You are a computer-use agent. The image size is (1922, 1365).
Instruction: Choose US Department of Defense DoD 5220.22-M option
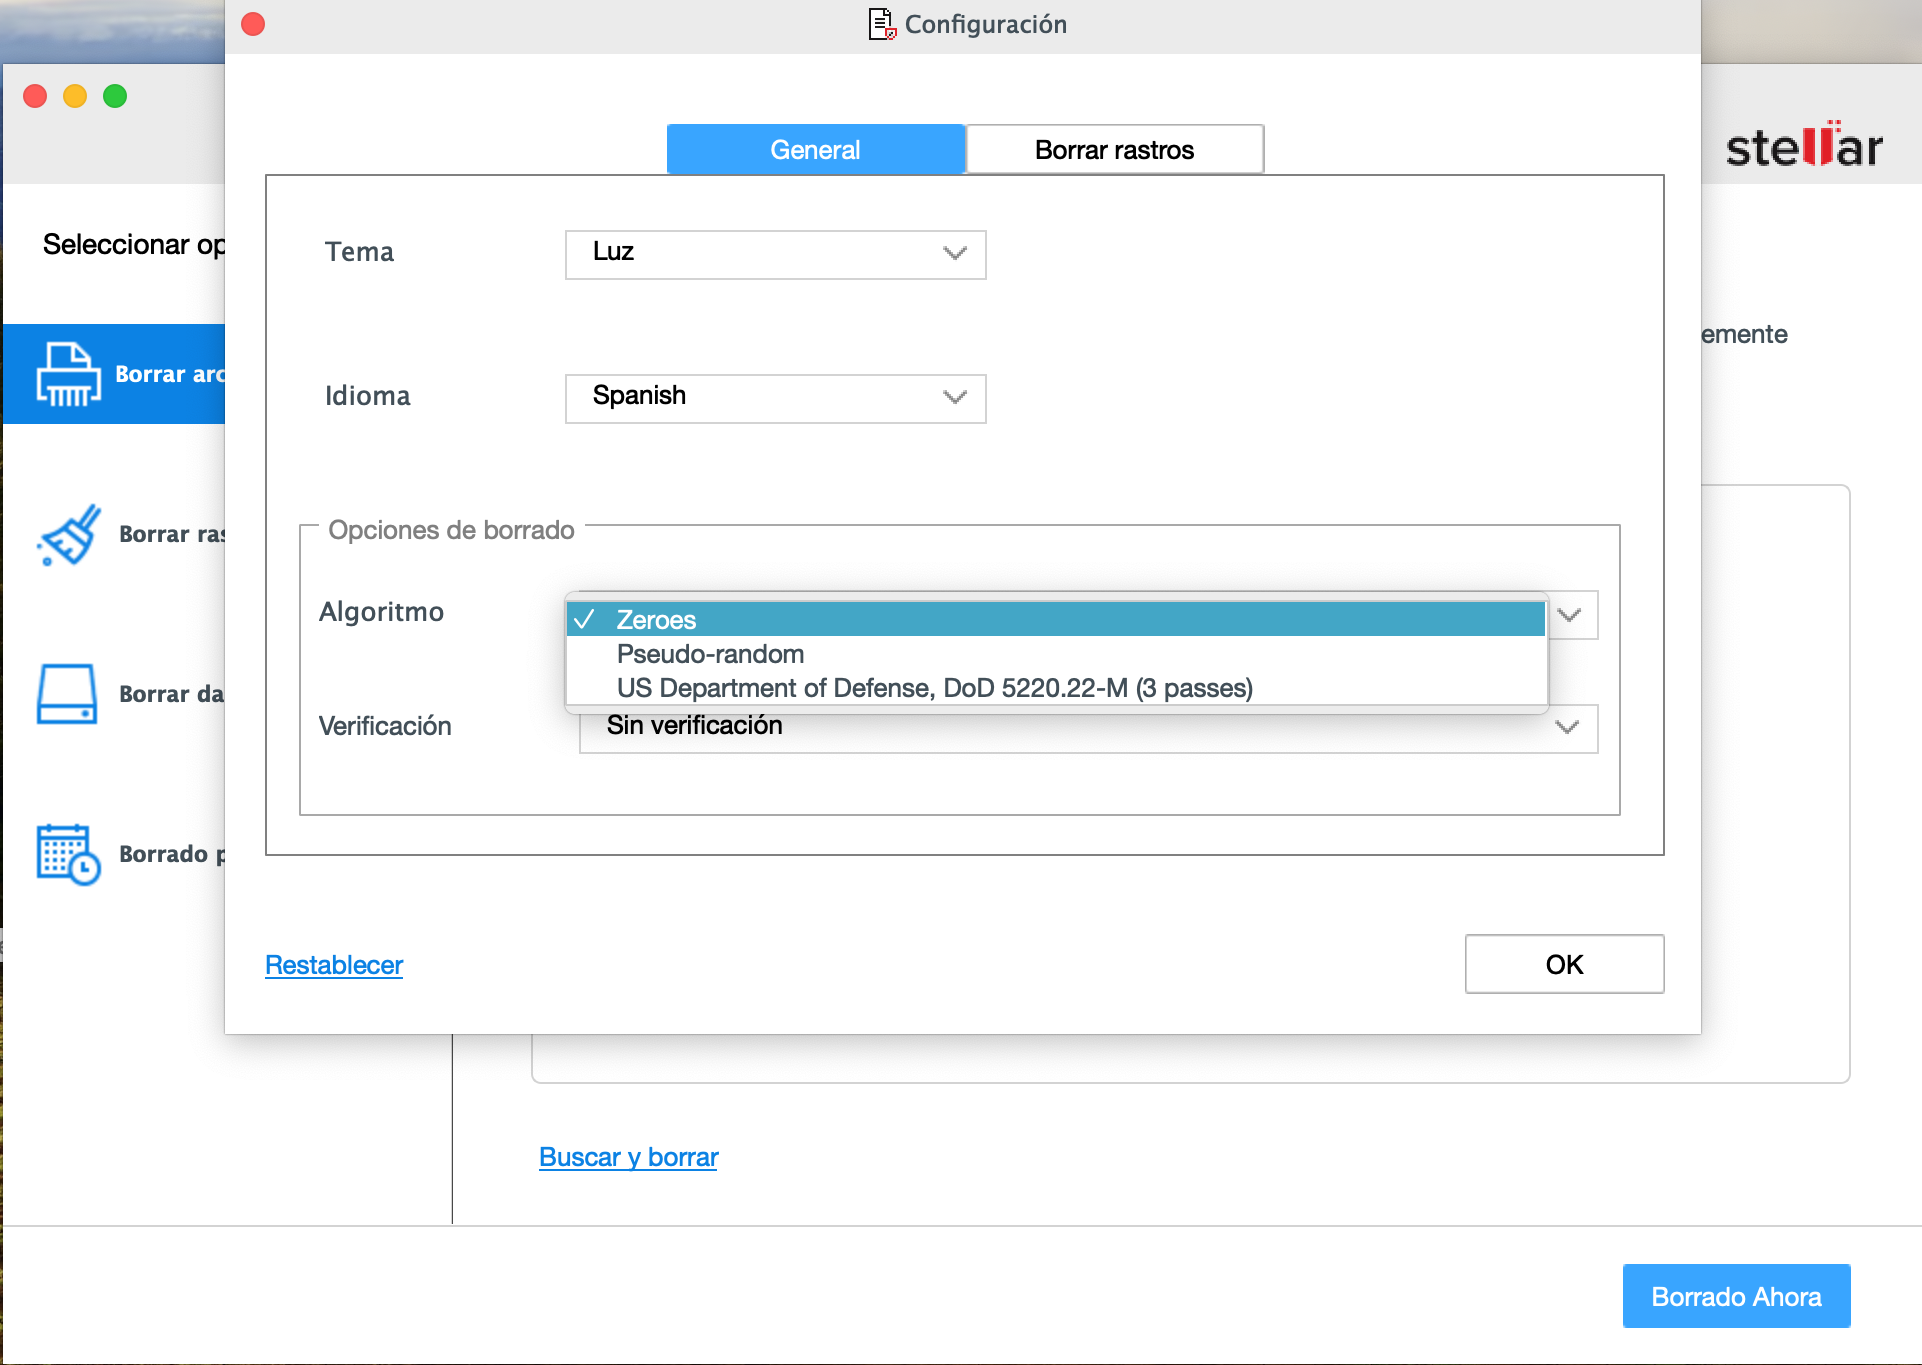pyautogui.click(x=1056, y=688)
